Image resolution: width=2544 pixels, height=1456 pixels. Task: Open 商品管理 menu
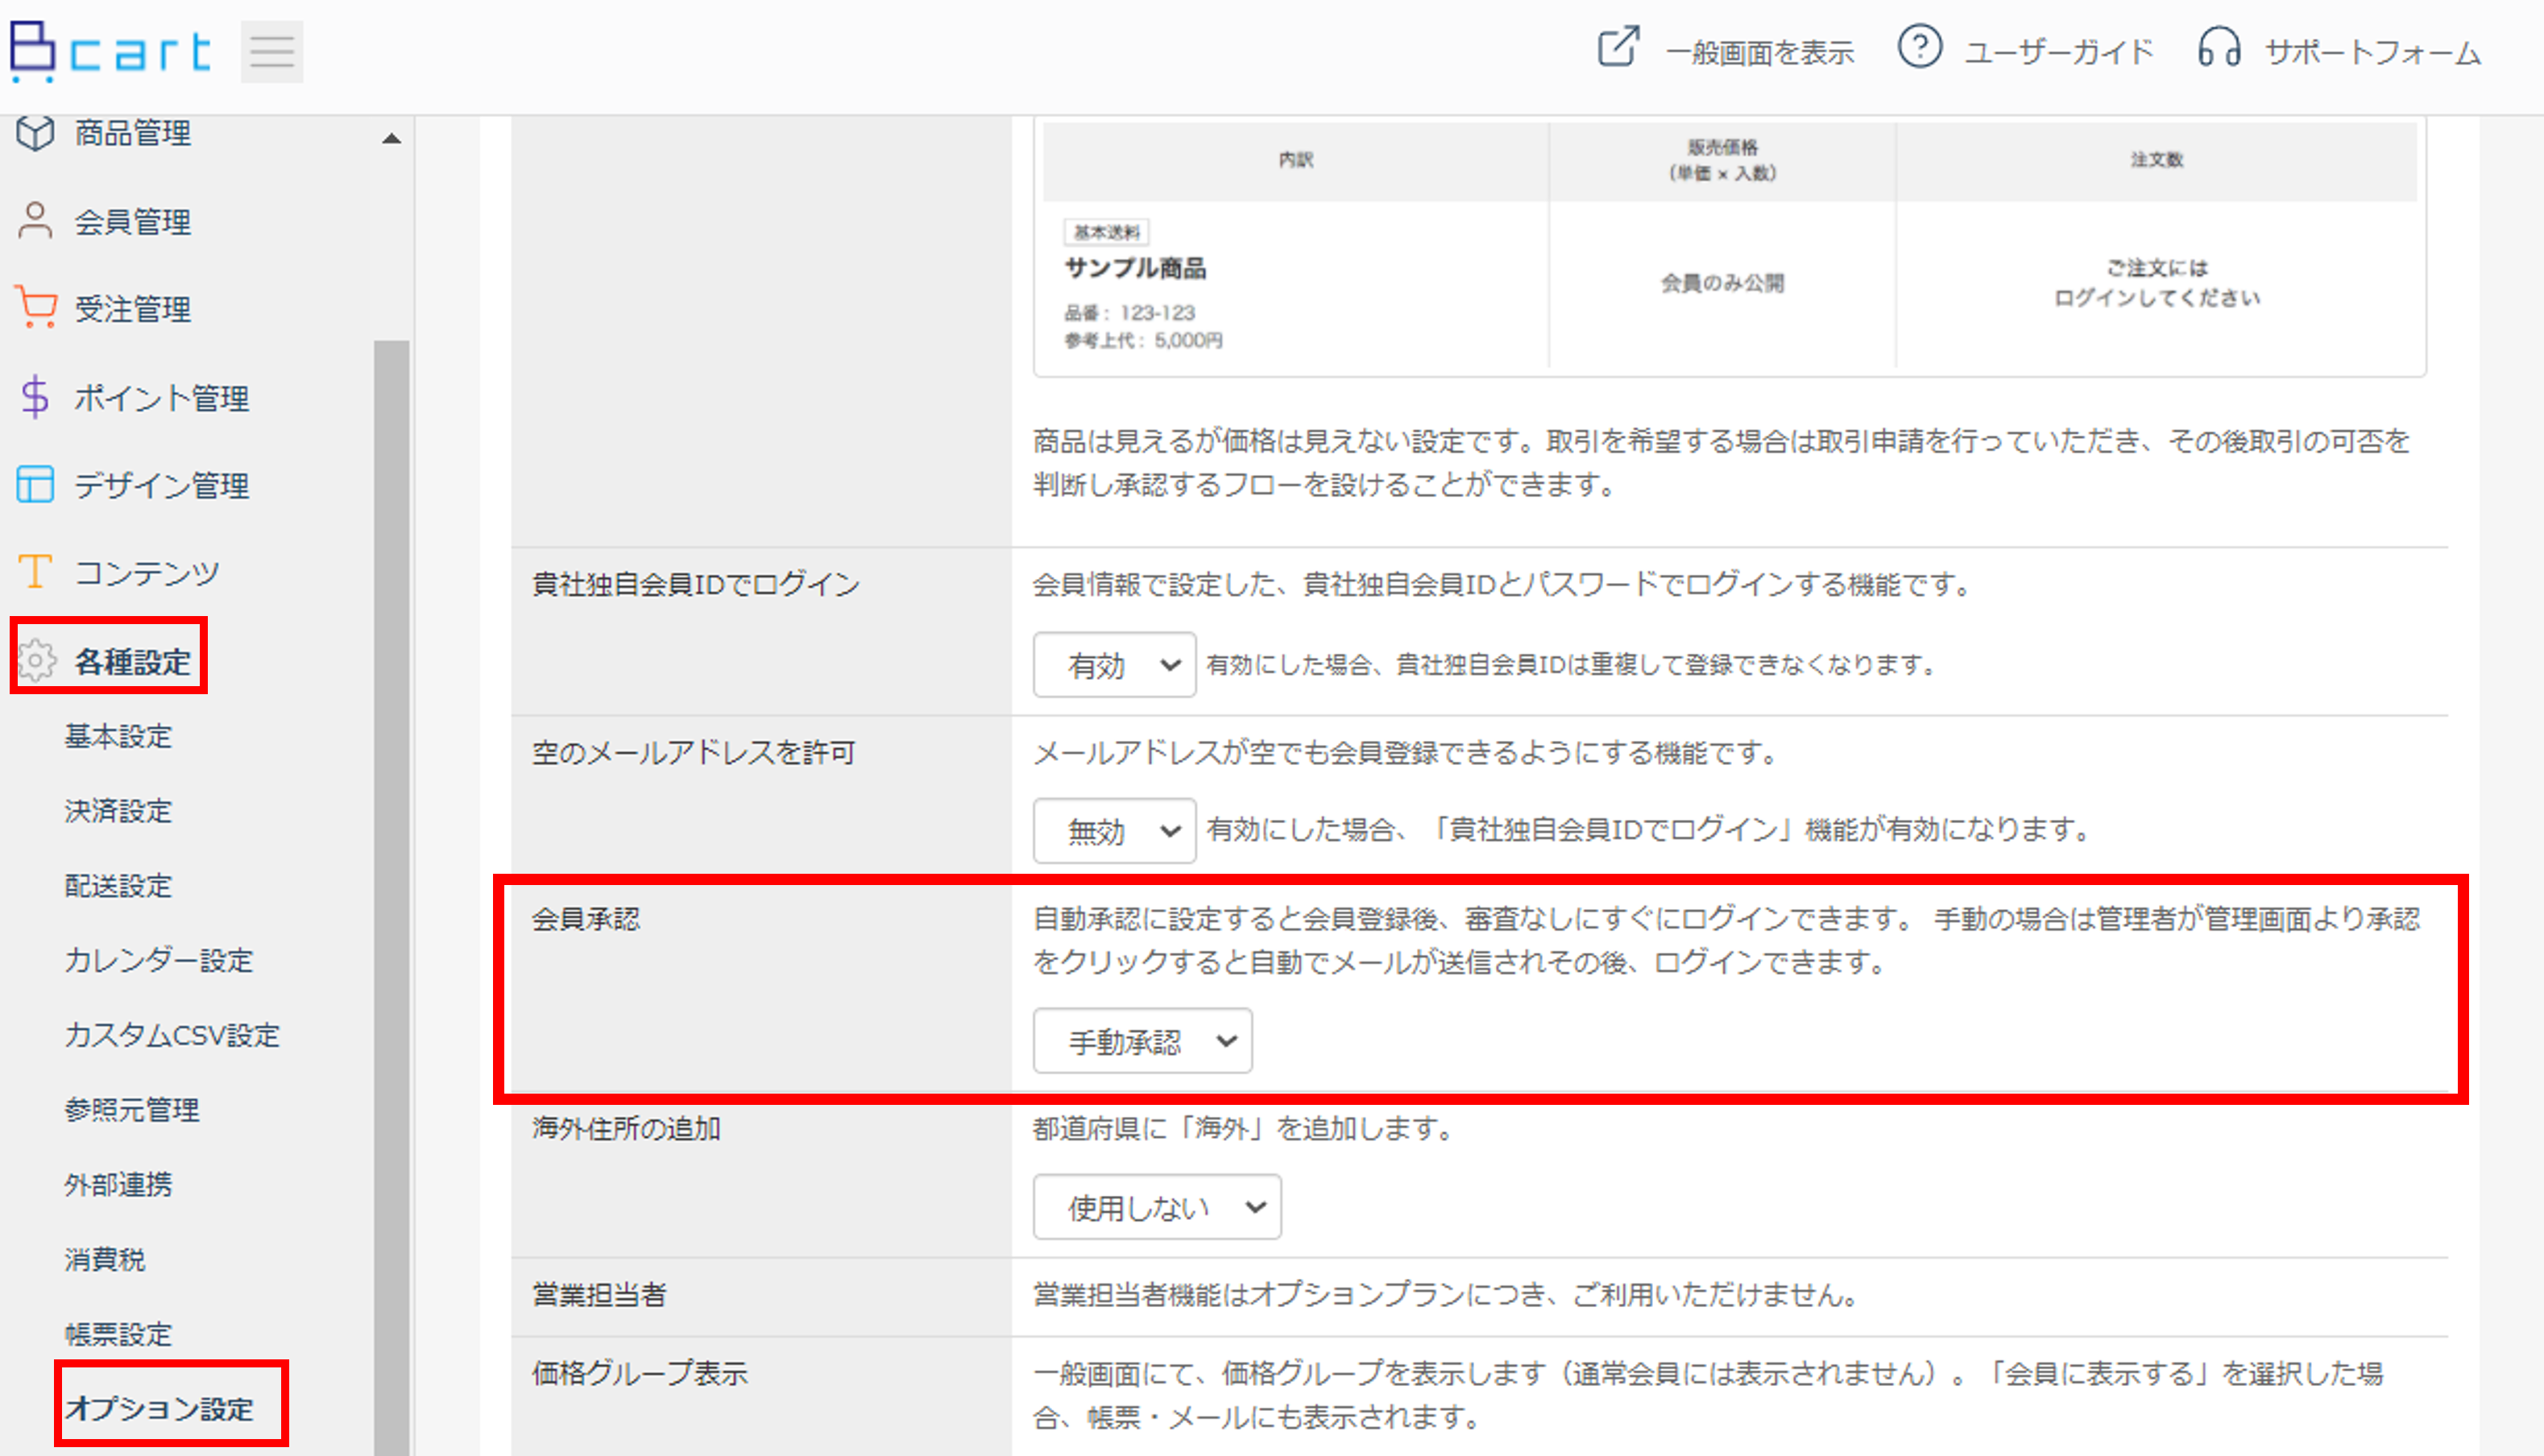click(x=133, y=133)
